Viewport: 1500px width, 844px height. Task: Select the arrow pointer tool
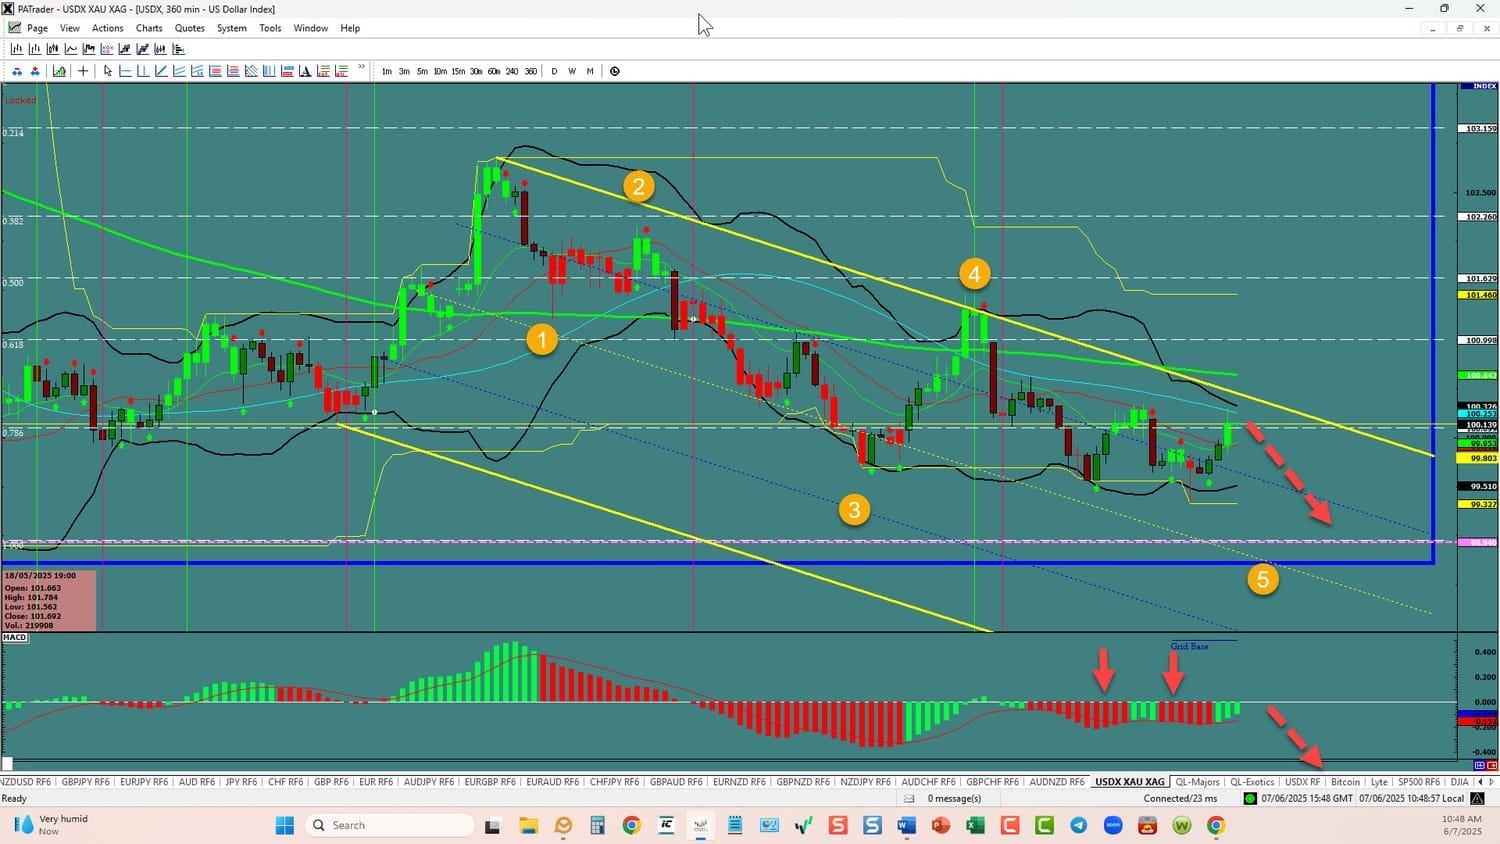pyautogui.click(x=108, y=71)
